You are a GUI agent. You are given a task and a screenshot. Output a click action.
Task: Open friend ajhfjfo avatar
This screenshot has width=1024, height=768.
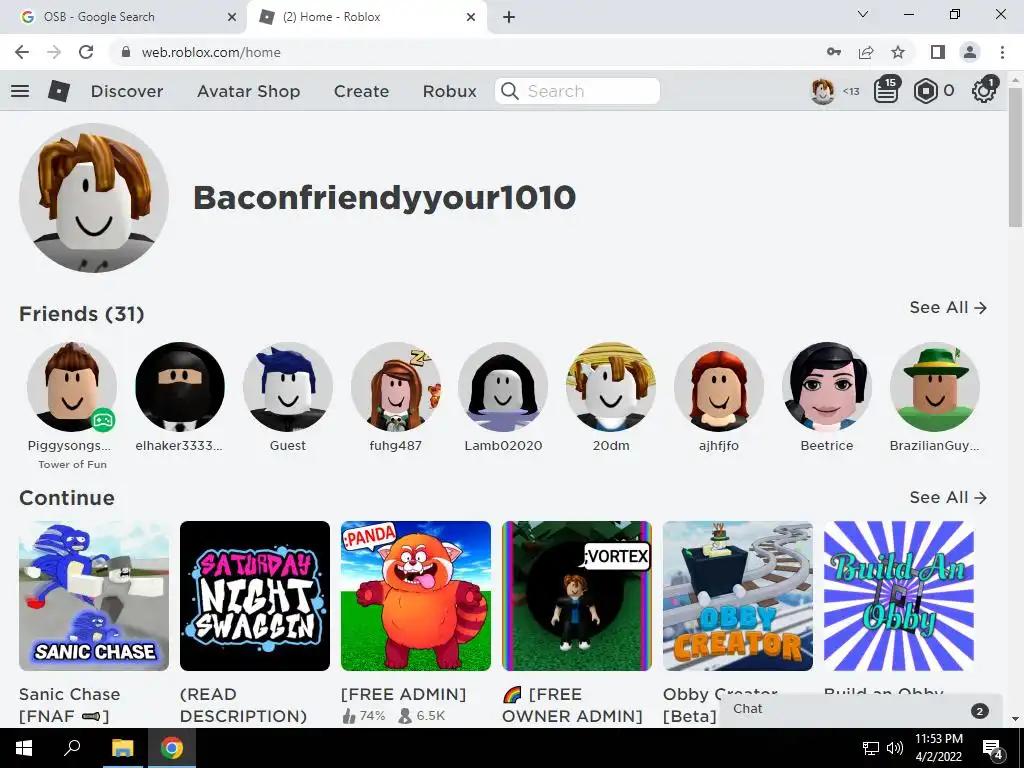tap(719, 387)
